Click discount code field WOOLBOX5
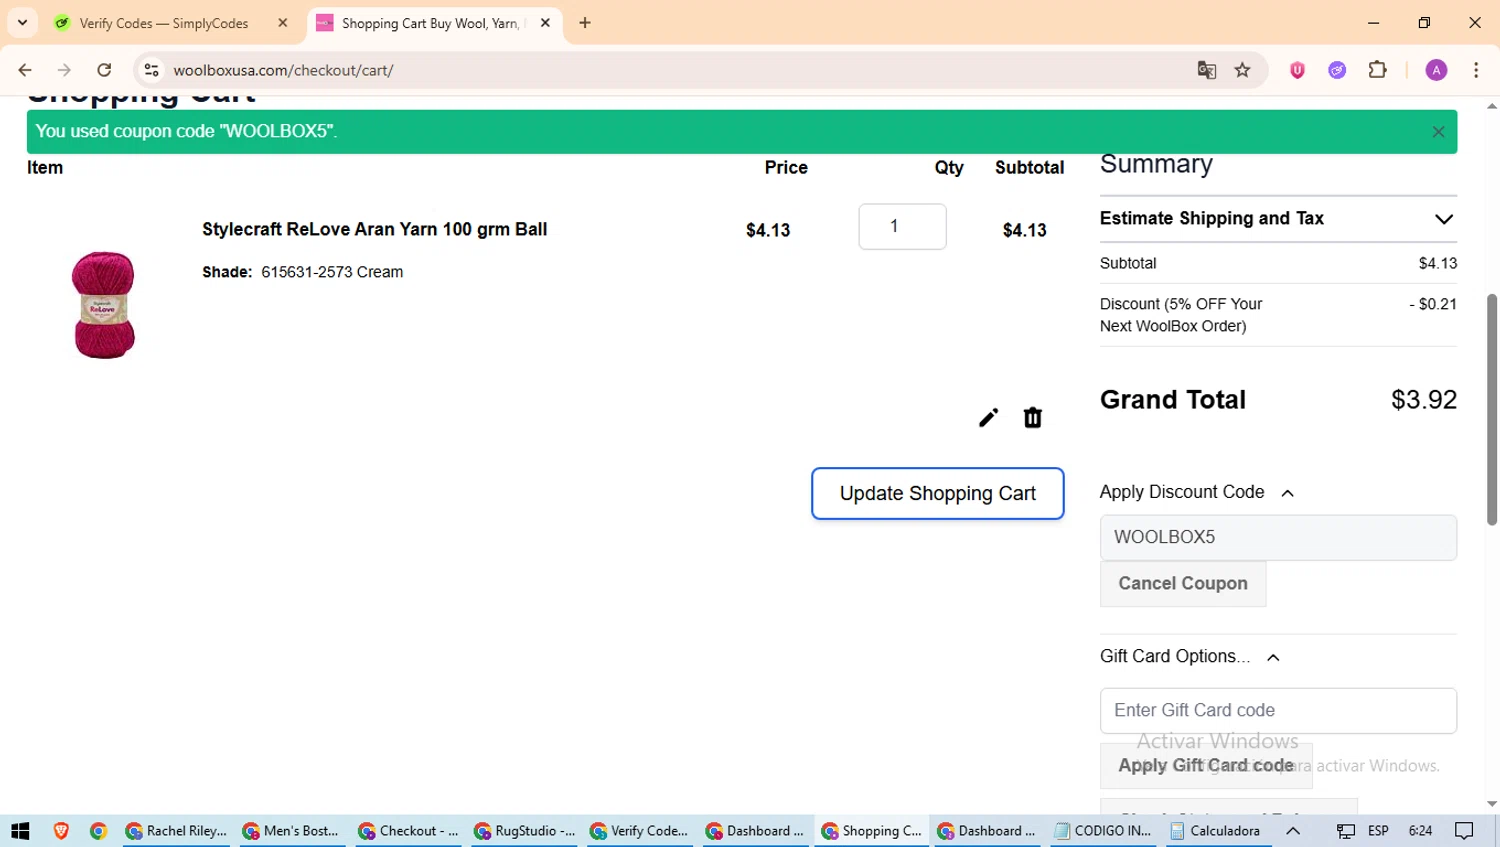Screen dimensions: 1500x847 click(x=1278, y=538)
